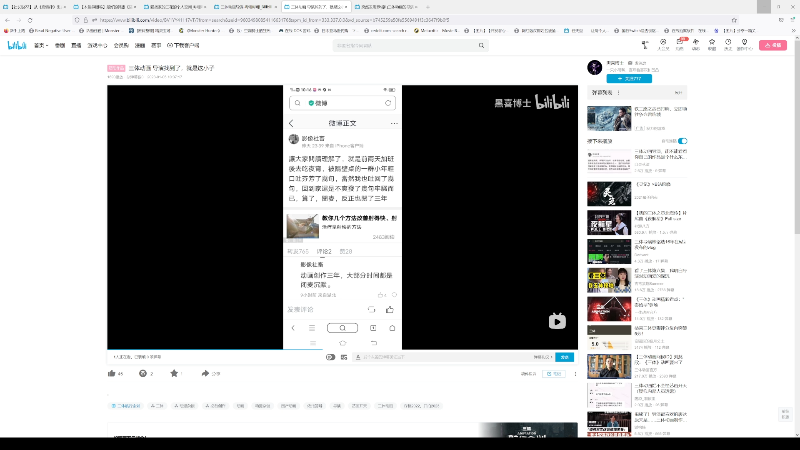This screenshot has width=800, height=450.
Task: Open the manga nav item
Action: click(x=140, y=45)
